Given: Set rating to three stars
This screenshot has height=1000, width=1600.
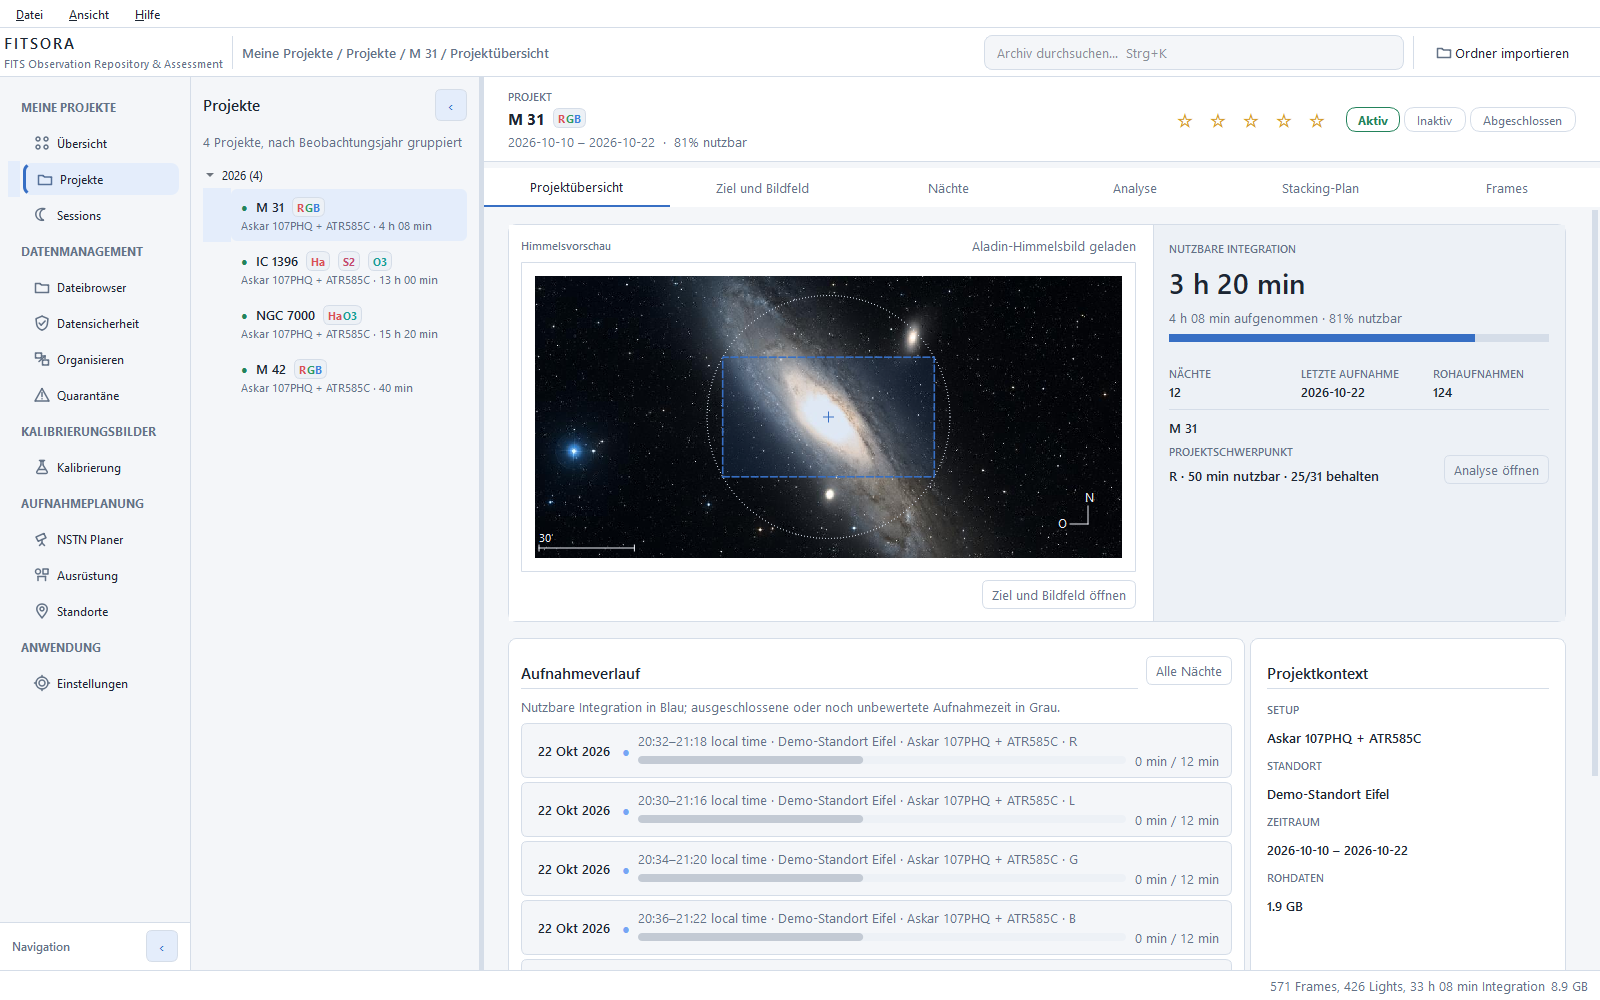Looking at the screenshot, I should pyautogui.click(x=1251, y=121).
